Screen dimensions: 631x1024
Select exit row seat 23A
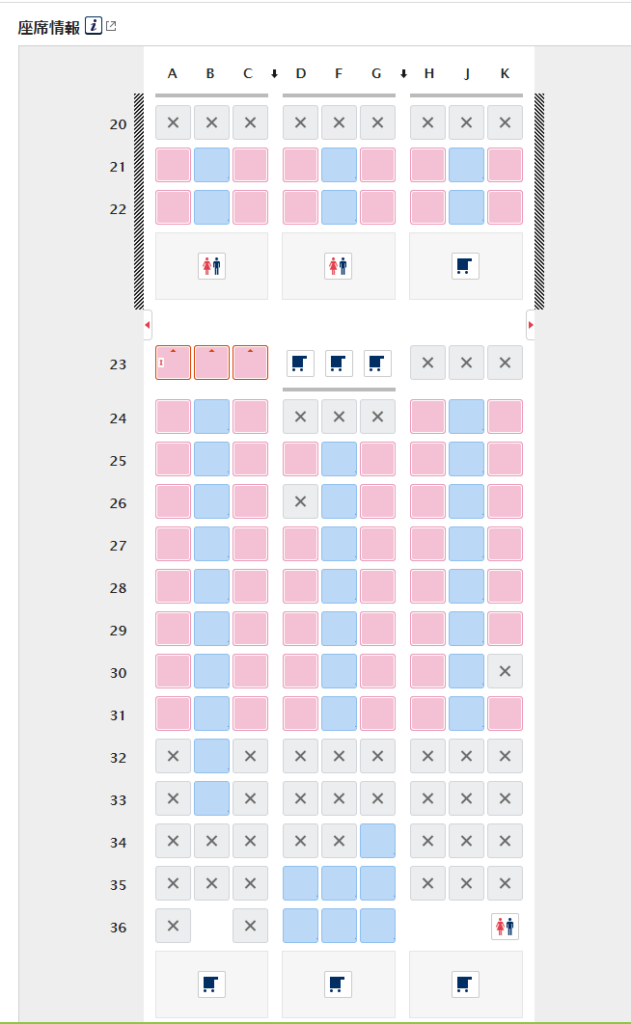(x=173, y=363)
